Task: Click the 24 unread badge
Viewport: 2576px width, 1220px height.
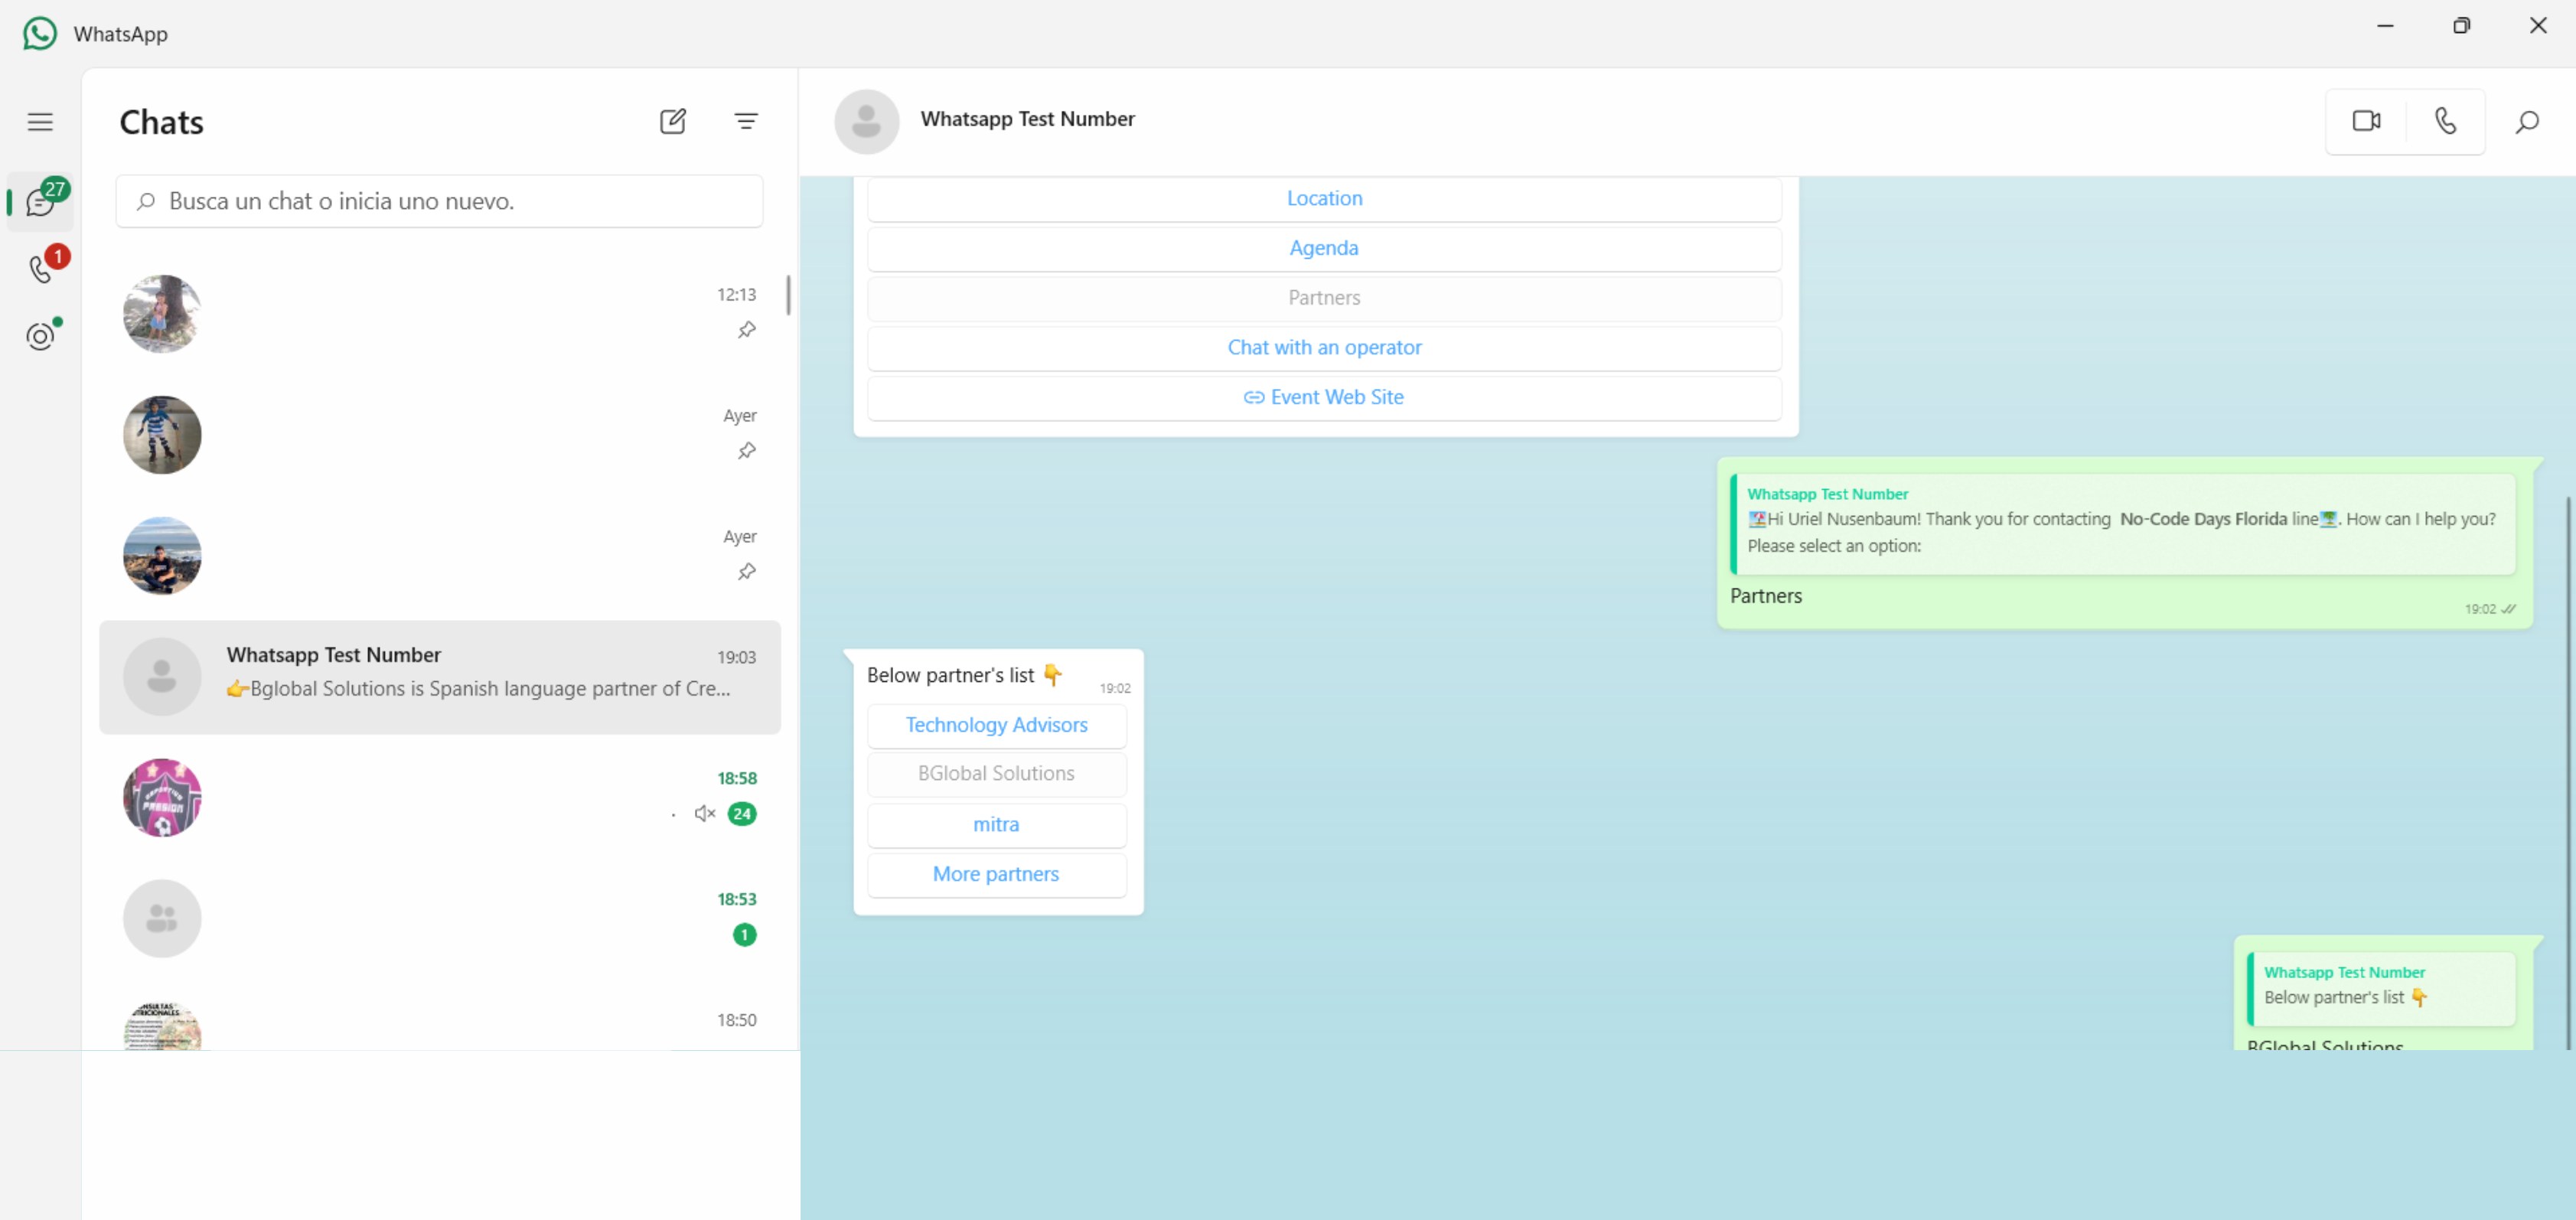Action: click(742, 814)
